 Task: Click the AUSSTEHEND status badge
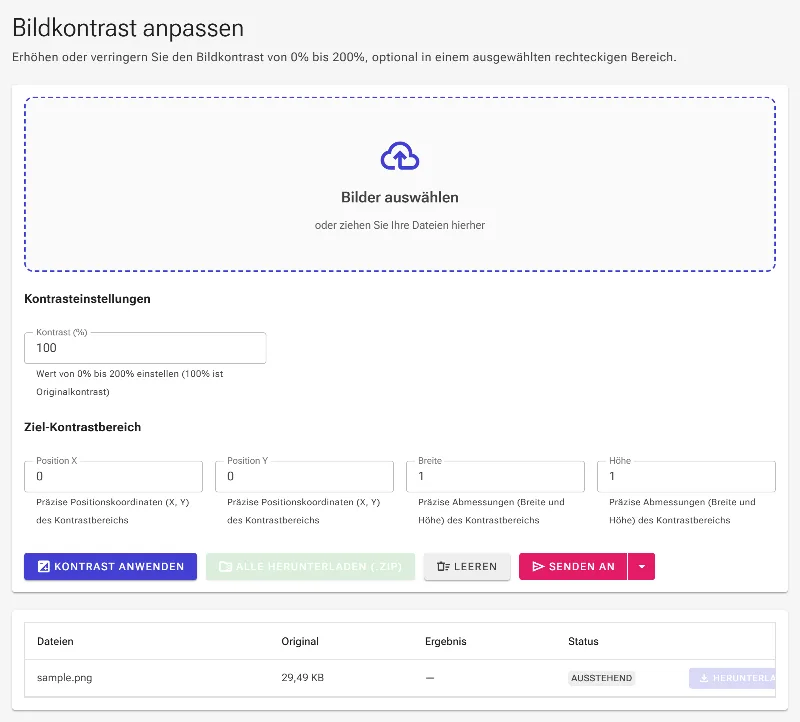[602, 678]
